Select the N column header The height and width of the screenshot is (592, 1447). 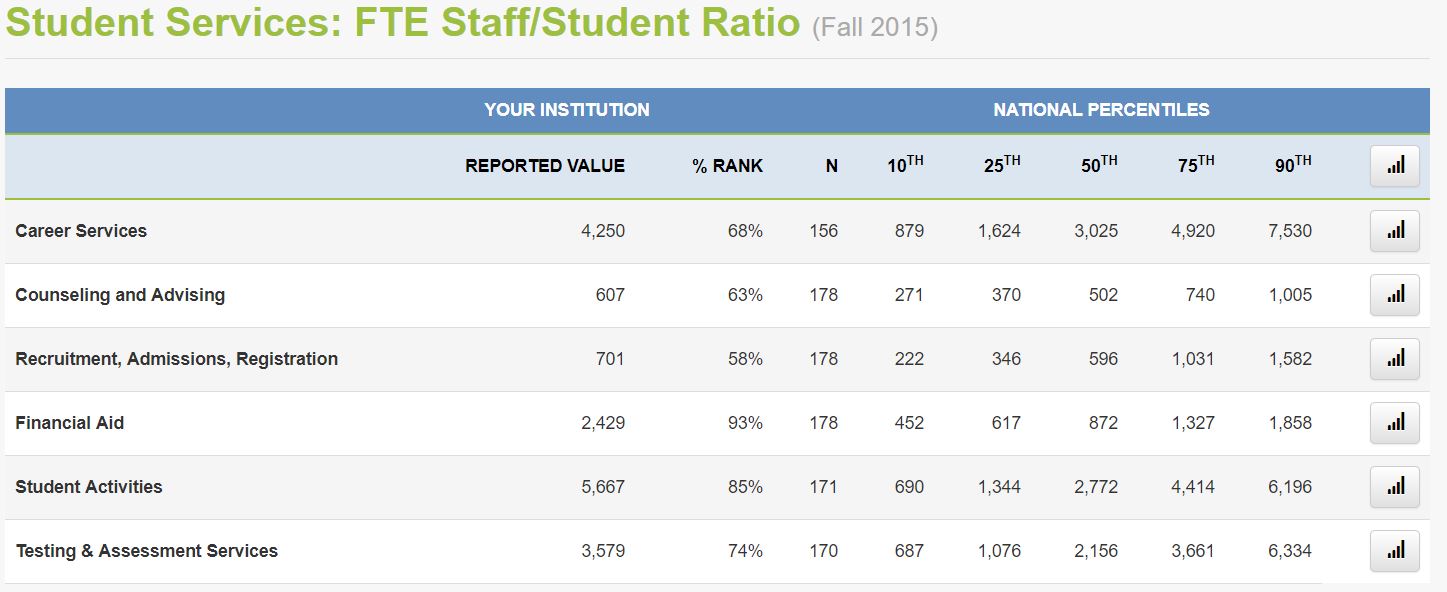coord(829,166)
